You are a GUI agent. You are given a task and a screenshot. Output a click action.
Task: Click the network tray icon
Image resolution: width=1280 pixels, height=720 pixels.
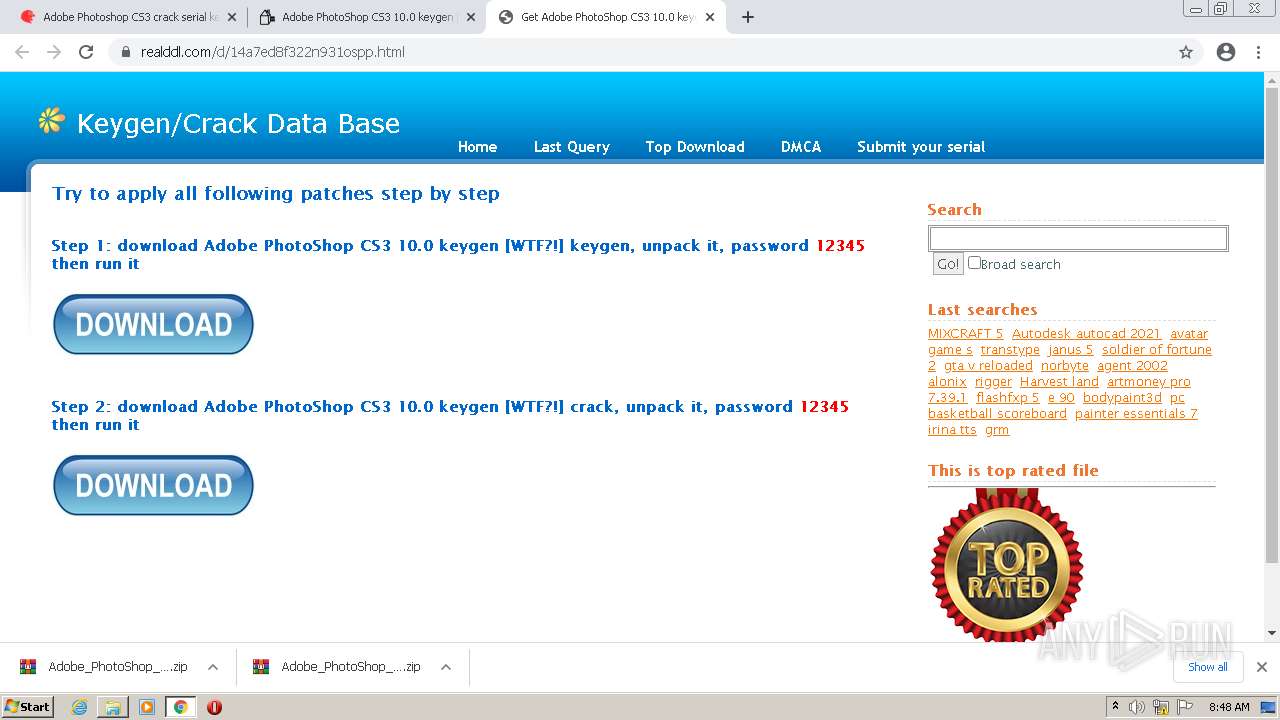coord(1161,707)
